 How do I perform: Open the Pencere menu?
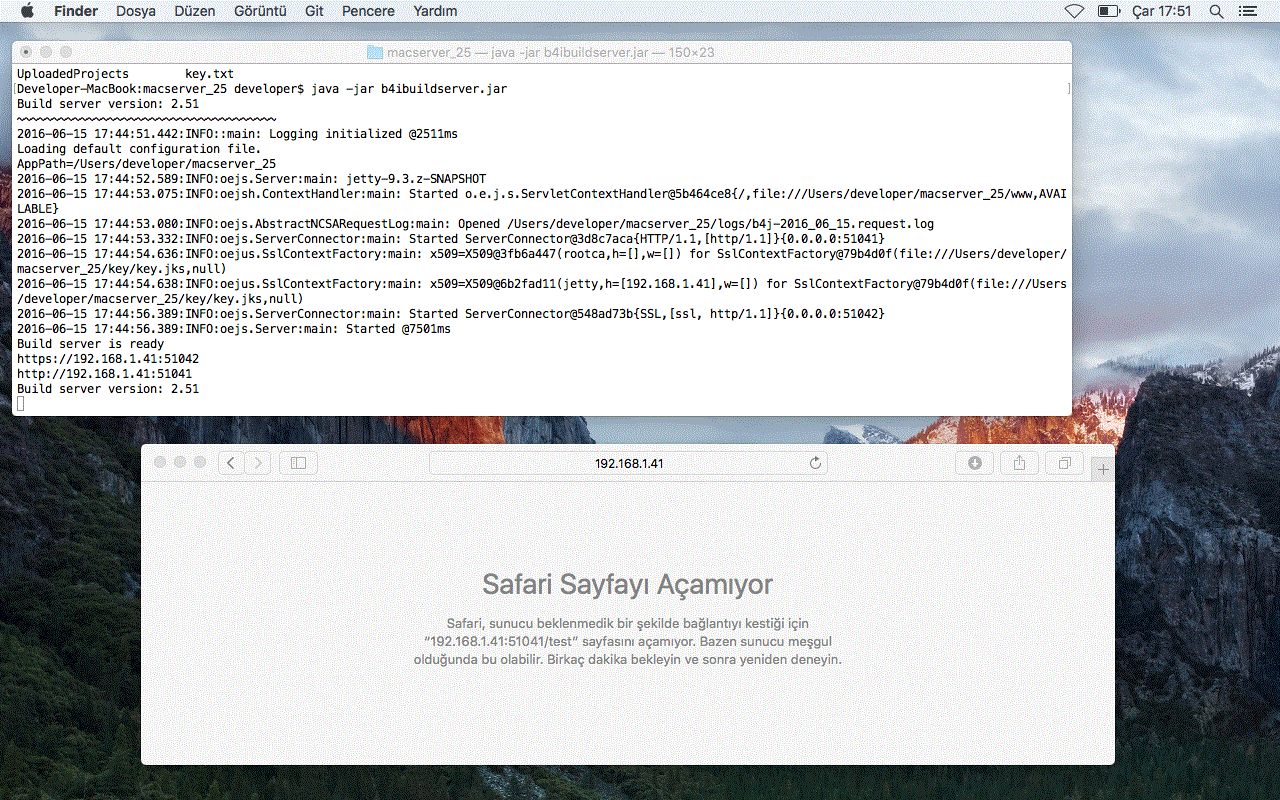click(x=368, y=11)
